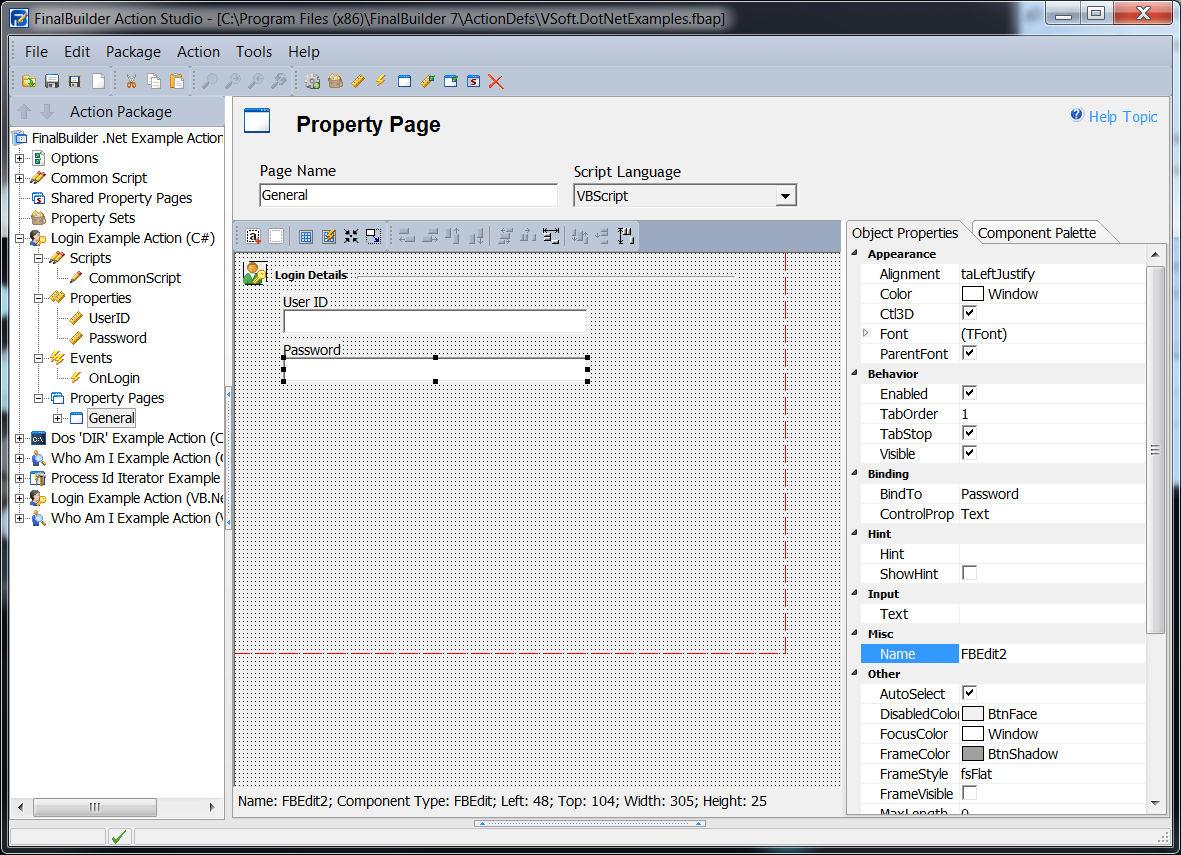Click the Paste clipboard icon
This screenshot has height=855, width=1181.
[x=177, y=81]
